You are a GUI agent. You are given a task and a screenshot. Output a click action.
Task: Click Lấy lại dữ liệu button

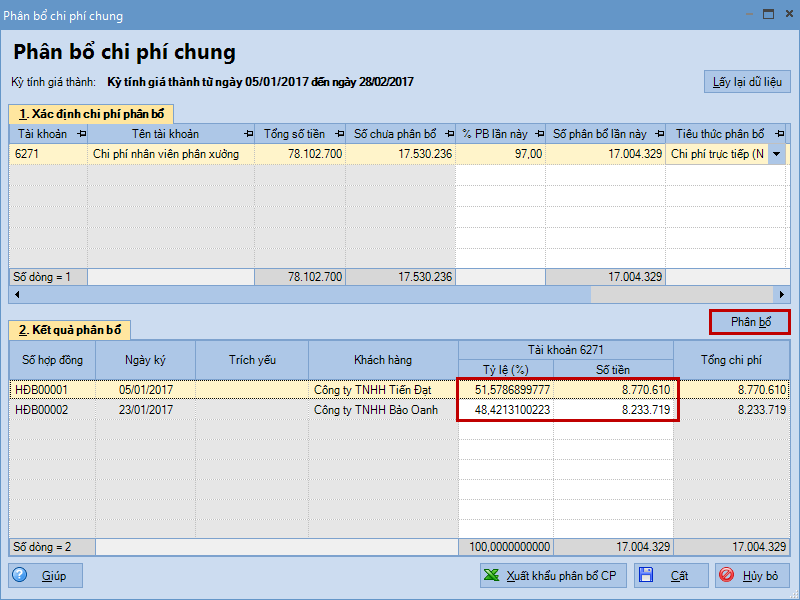[747, 82]
